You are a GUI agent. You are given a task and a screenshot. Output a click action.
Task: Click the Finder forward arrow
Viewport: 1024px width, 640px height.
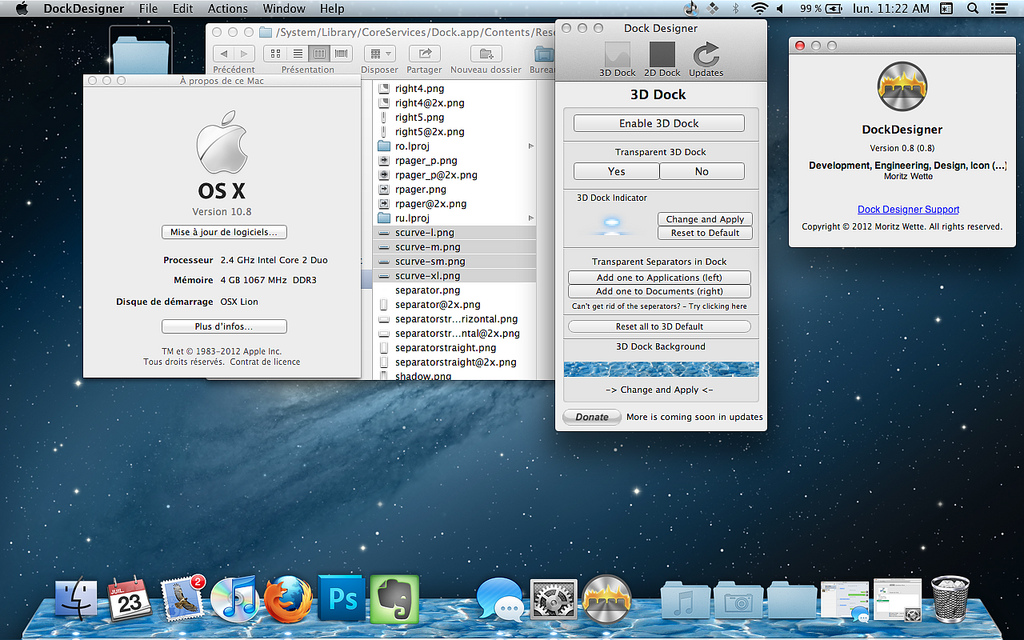tap(244, 54)
